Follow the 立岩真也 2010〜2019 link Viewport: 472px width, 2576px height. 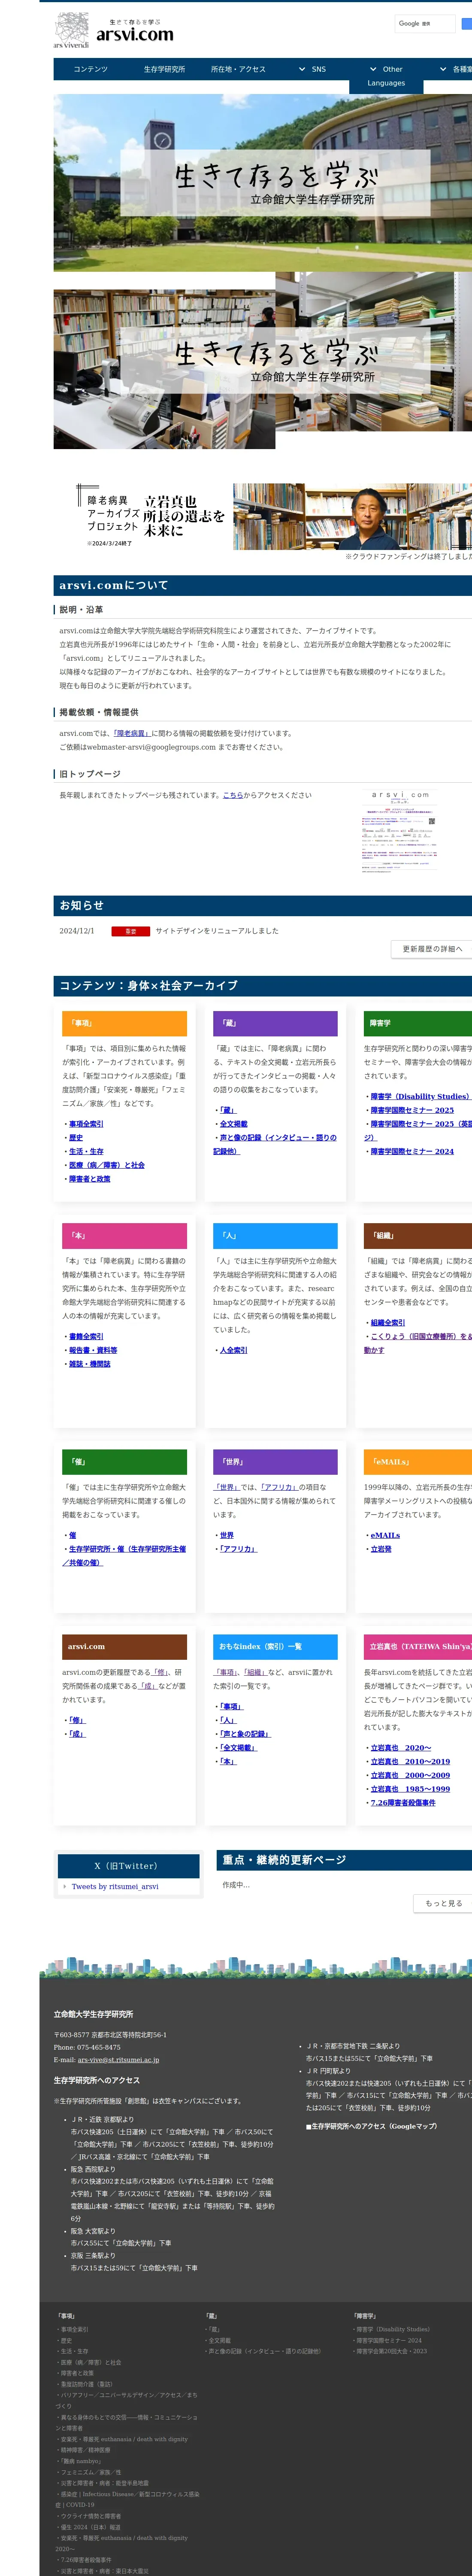[x=410, y=1761]
